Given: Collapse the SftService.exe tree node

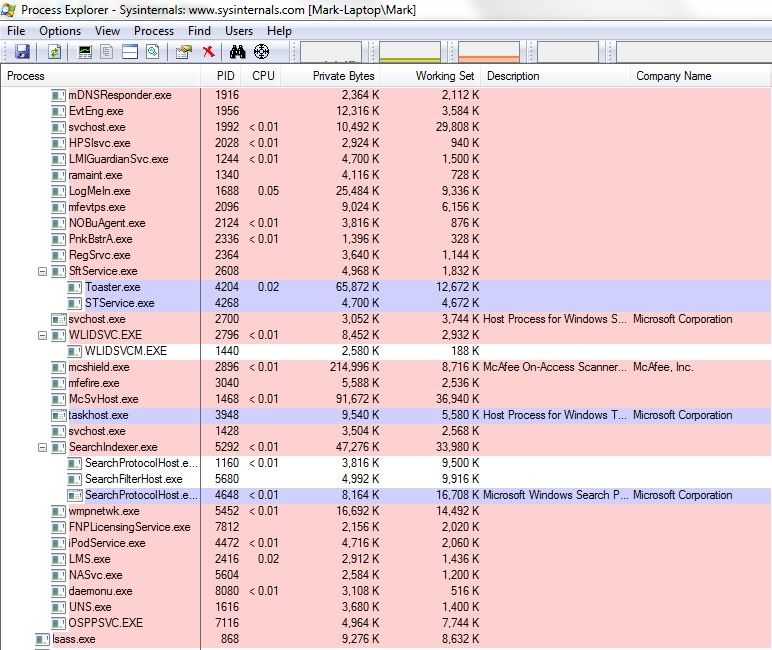Looking at the screenshot, I should pyautogui.click(x=43, y=271).
